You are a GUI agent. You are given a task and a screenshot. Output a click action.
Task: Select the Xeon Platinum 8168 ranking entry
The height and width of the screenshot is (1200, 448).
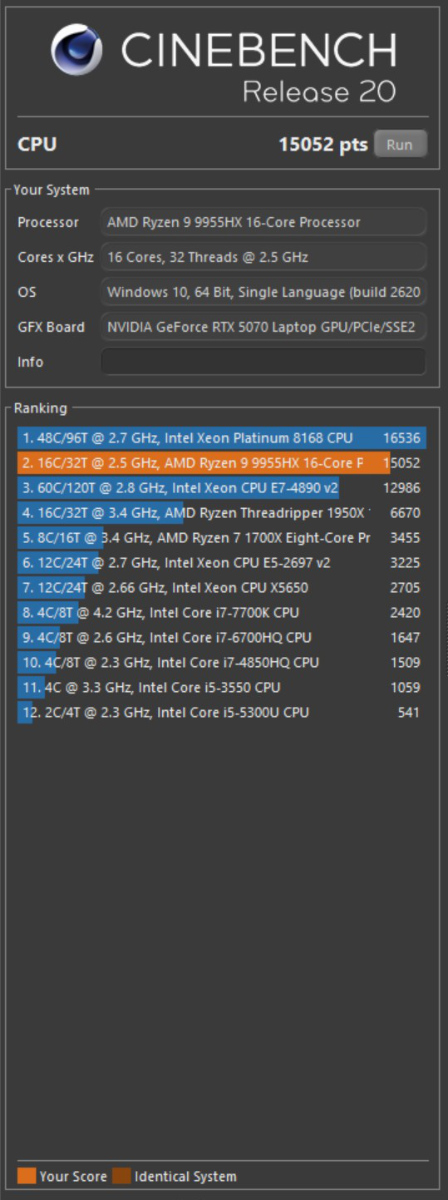222,438
